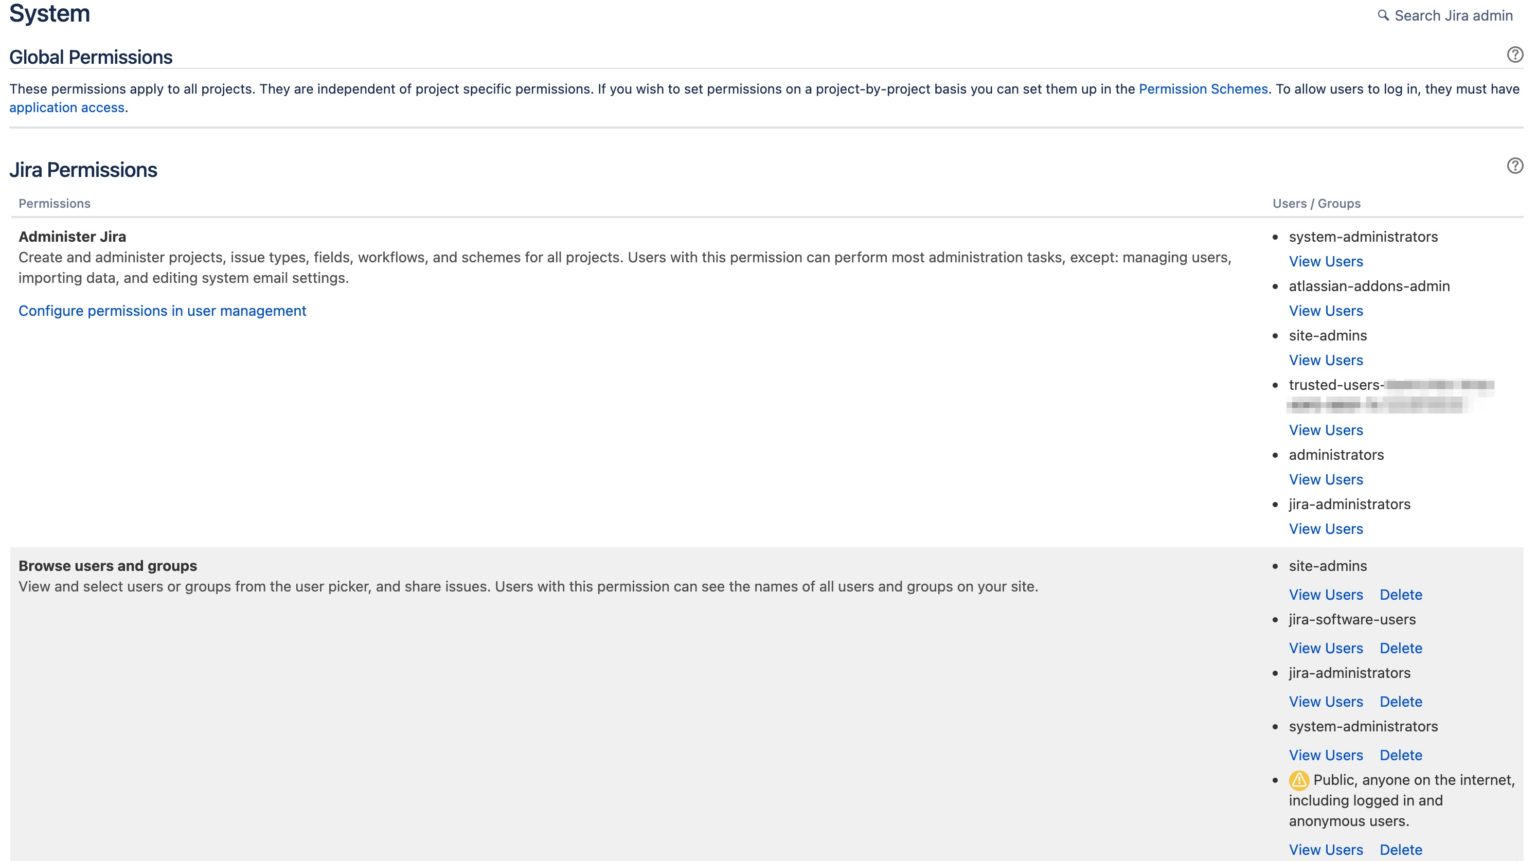Open help icon beside Global Permissions heading
The height and width of the screenshot is (861, 1536).
(1515, 55)
